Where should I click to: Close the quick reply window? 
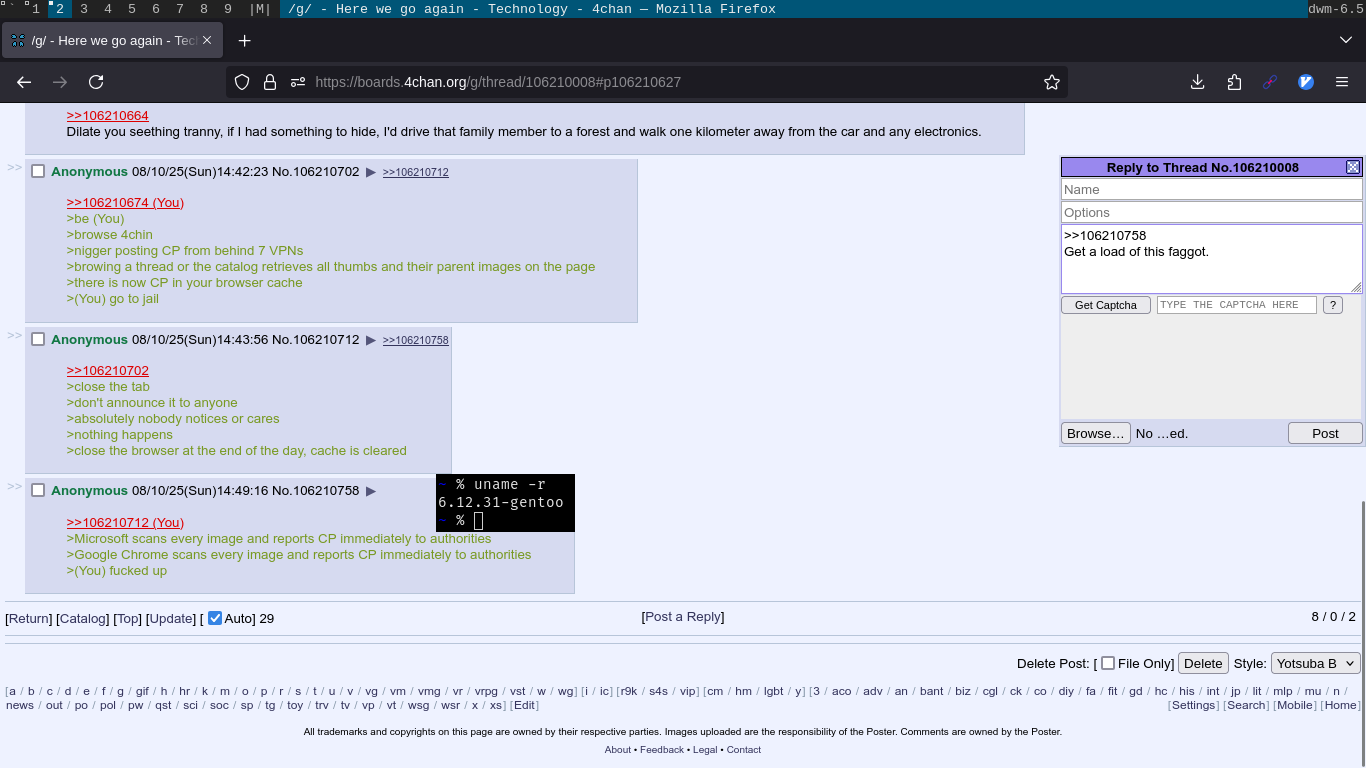point(1353,167)
